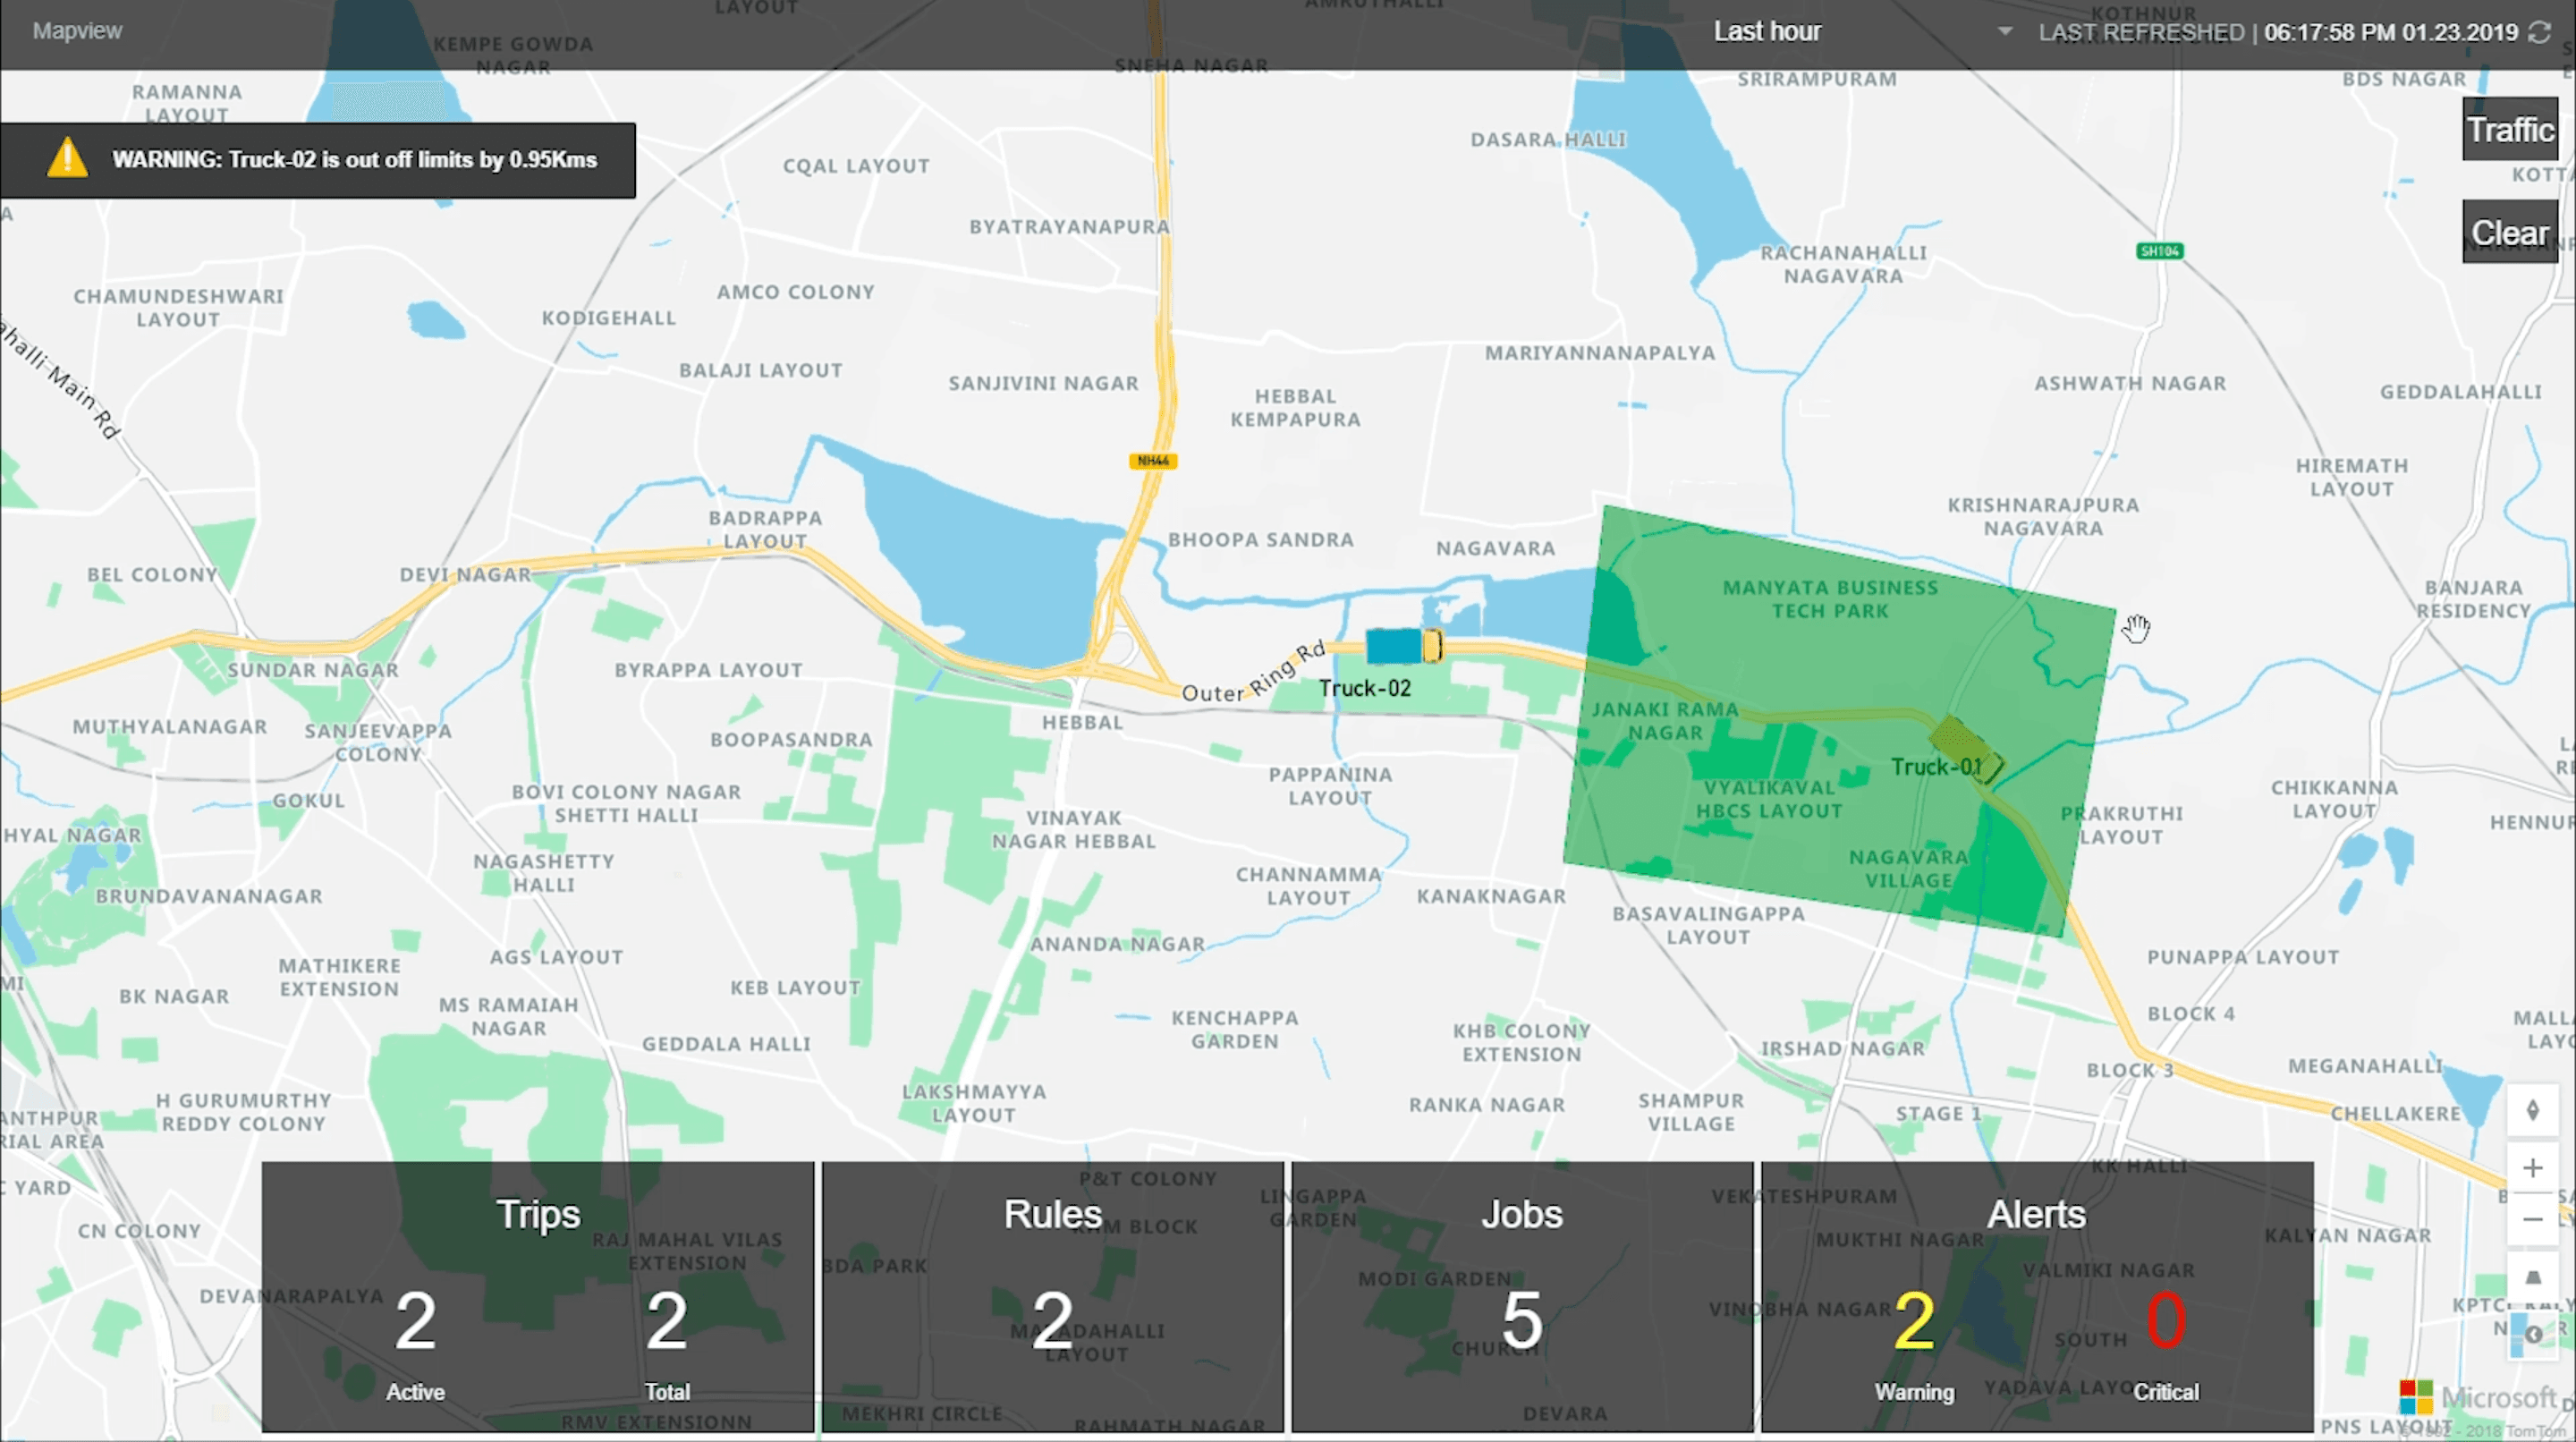Open the Trips summary tile
Viewport: 2576px width, 1442px height.
pyautogui.click(x=538, y=1296)
